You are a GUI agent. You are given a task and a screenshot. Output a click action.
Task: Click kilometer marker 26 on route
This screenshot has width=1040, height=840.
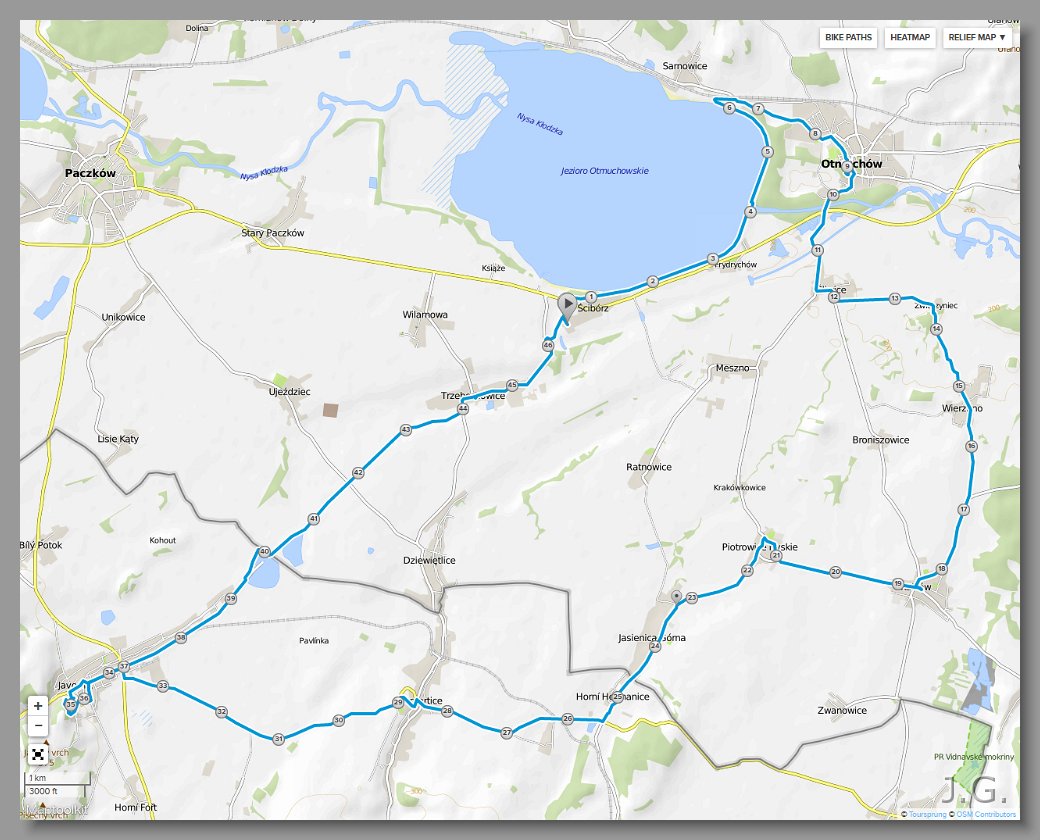coord(567,719)
